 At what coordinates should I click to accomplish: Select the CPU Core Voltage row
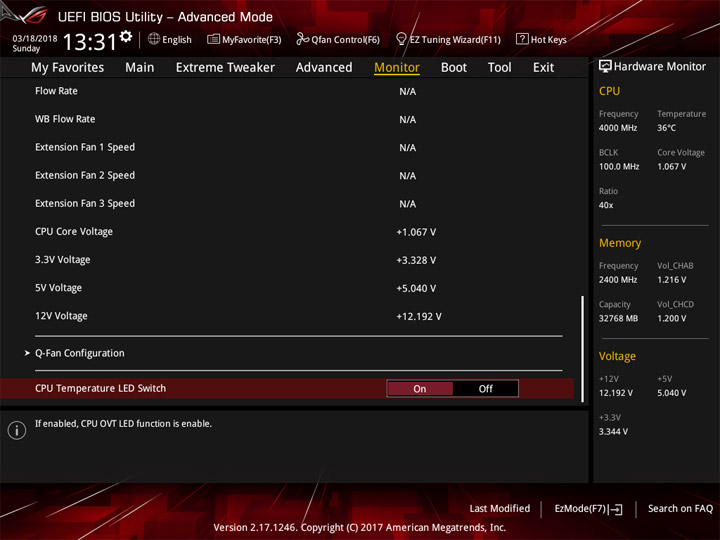coord(287,232)
